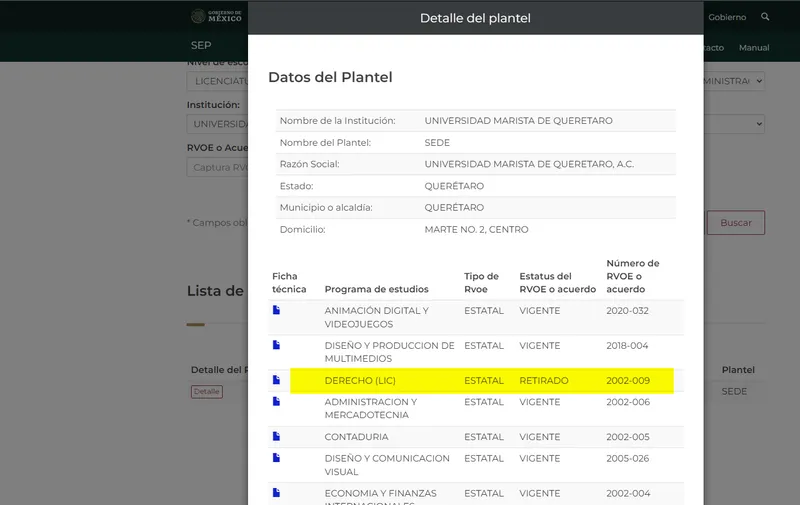Select RVOE number 2002-004

tap(628, 493)
